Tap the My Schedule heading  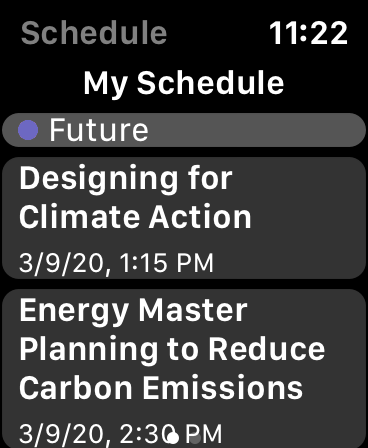(184, 83)
